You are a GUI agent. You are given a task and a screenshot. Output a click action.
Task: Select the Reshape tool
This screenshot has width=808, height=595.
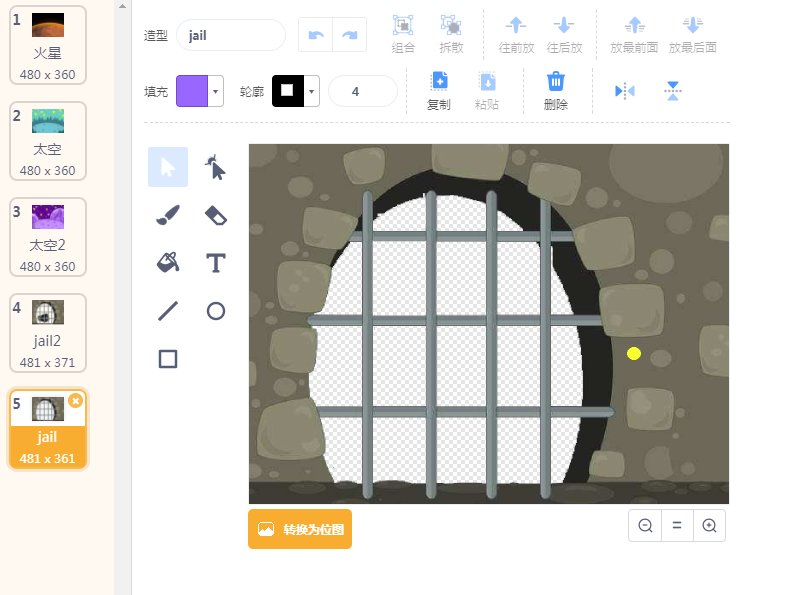(x=215, y=167)
